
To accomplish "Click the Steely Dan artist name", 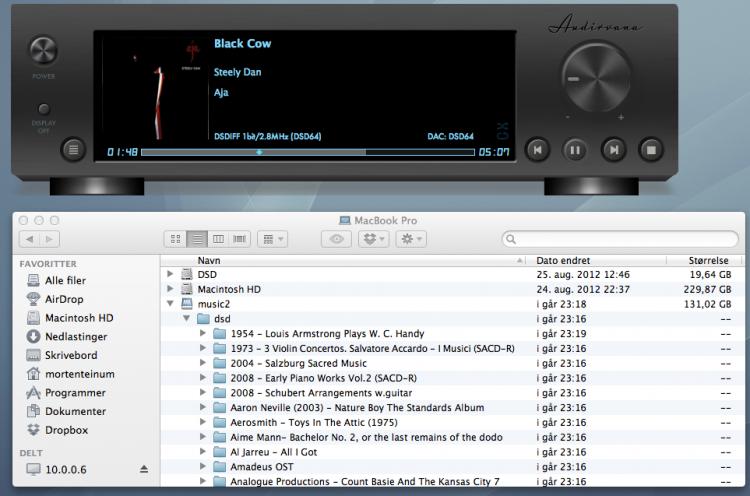I will (x=238, y=72).
